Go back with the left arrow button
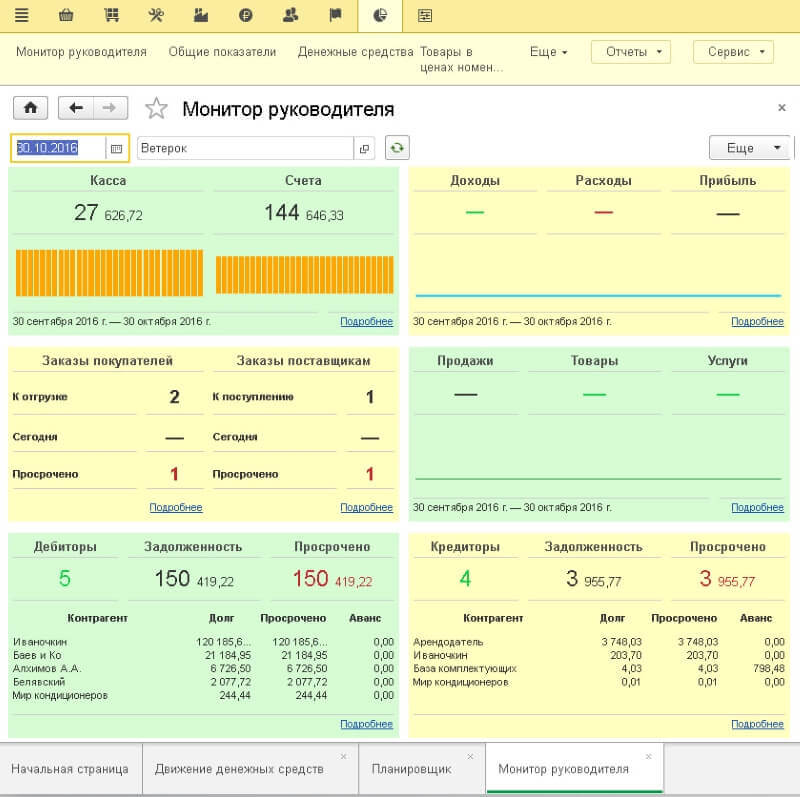This screenshot has height=797, width=800. pos(76,108)
